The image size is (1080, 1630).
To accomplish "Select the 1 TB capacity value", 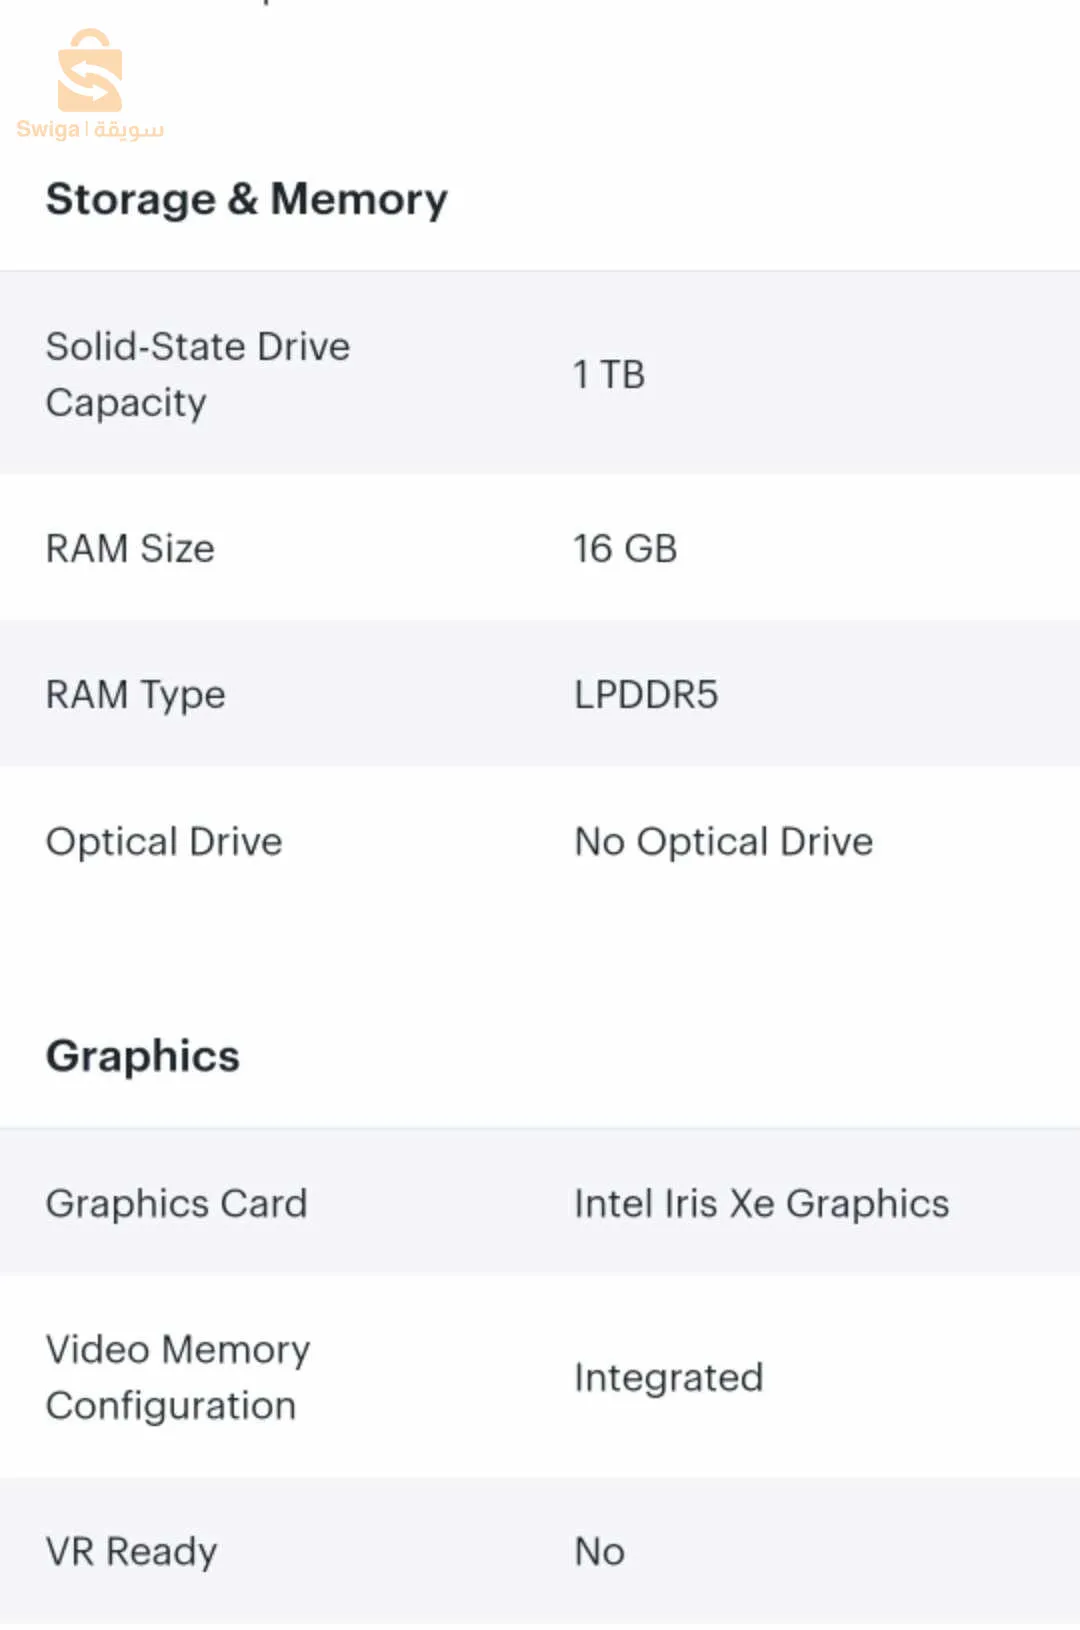I will pyautogui.click(x=608, y=375).
